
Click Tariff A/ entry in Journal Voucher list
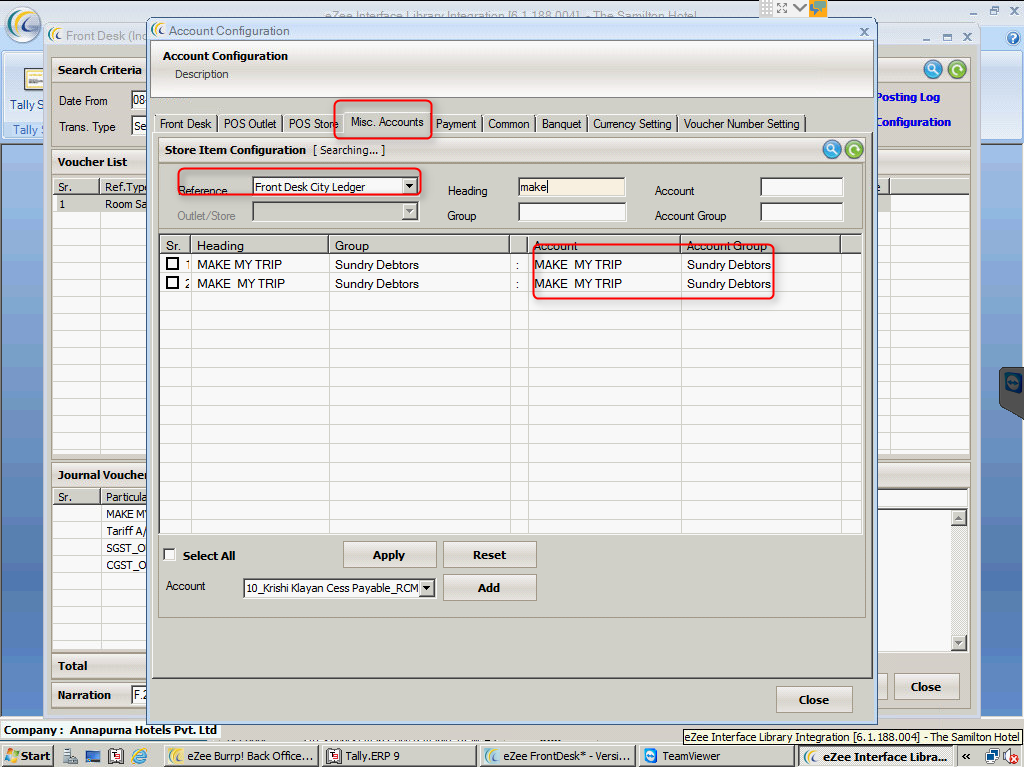pyautogui.click(x=126, y=531)
